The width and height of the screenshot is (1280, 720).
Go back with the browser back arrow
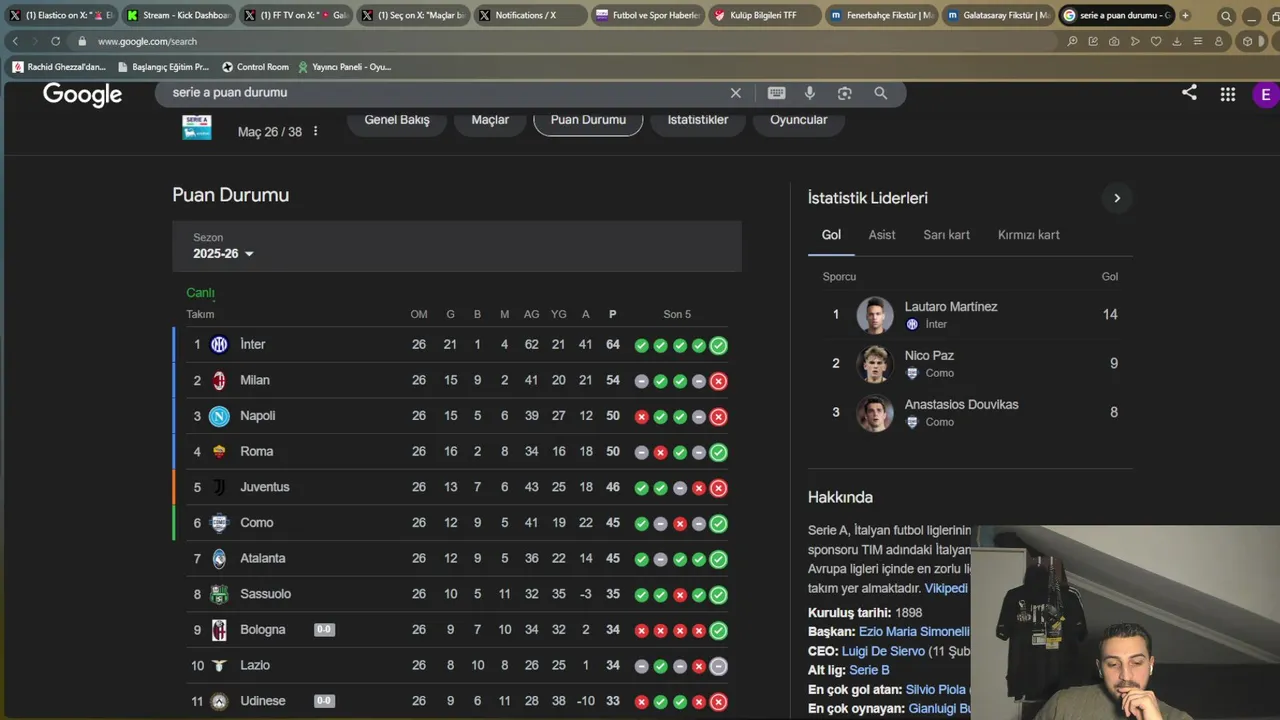[x=14, y=41]
